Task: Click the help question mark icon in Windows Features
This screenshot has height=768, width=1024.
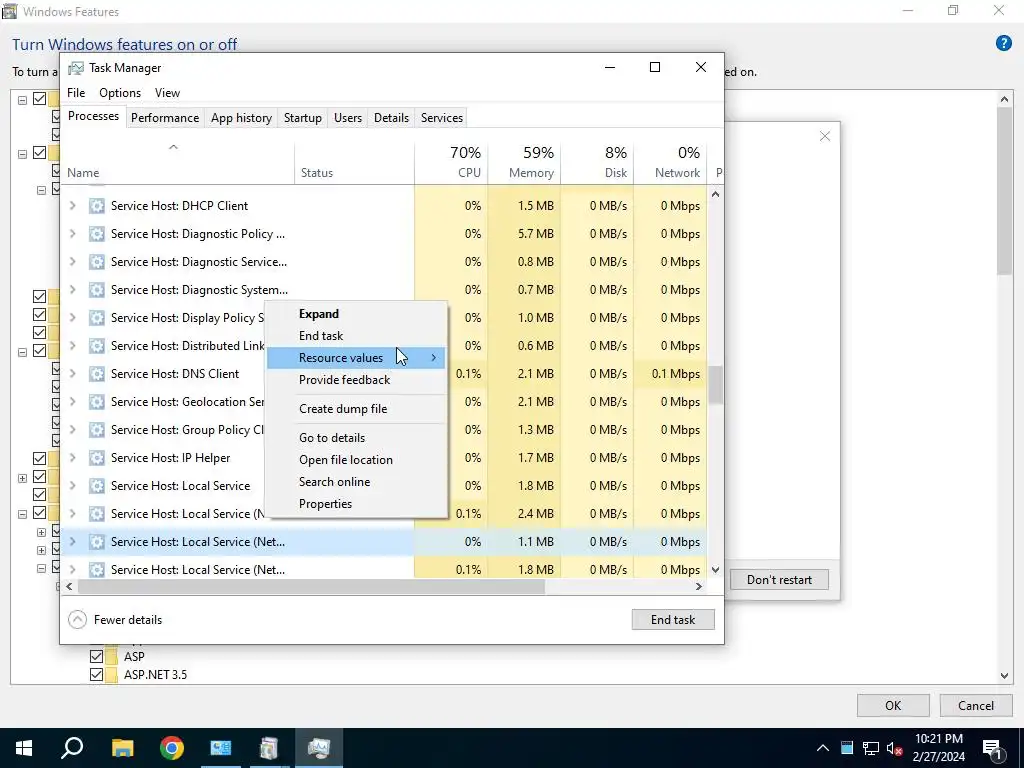Action: point(1004,43)
